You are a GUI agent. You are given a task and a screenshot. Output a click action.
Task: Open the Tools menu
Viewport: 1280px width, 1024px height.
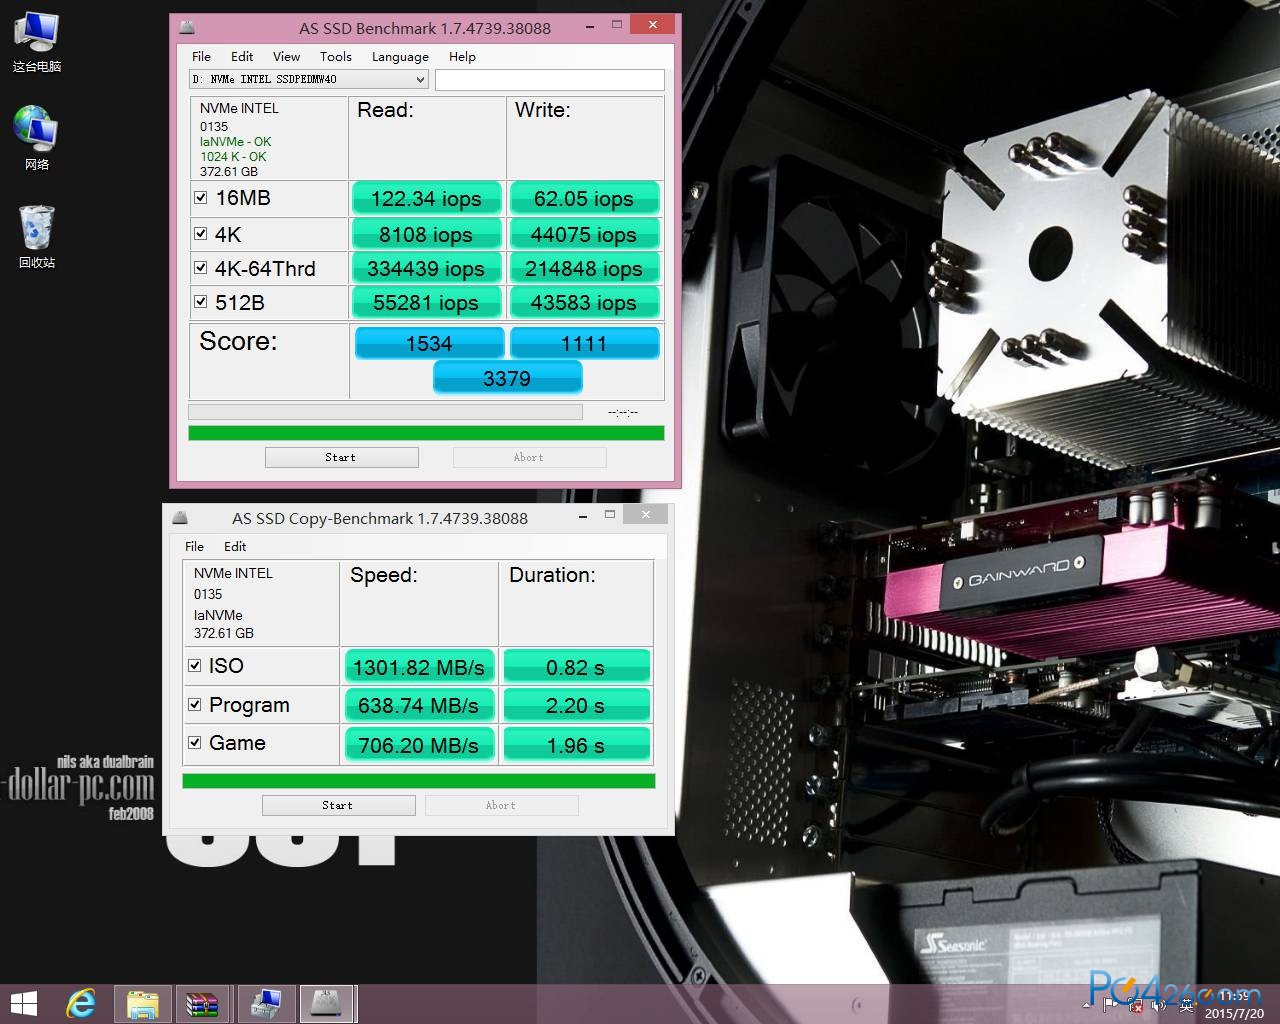pyautogui.click(x=335, y=57)
